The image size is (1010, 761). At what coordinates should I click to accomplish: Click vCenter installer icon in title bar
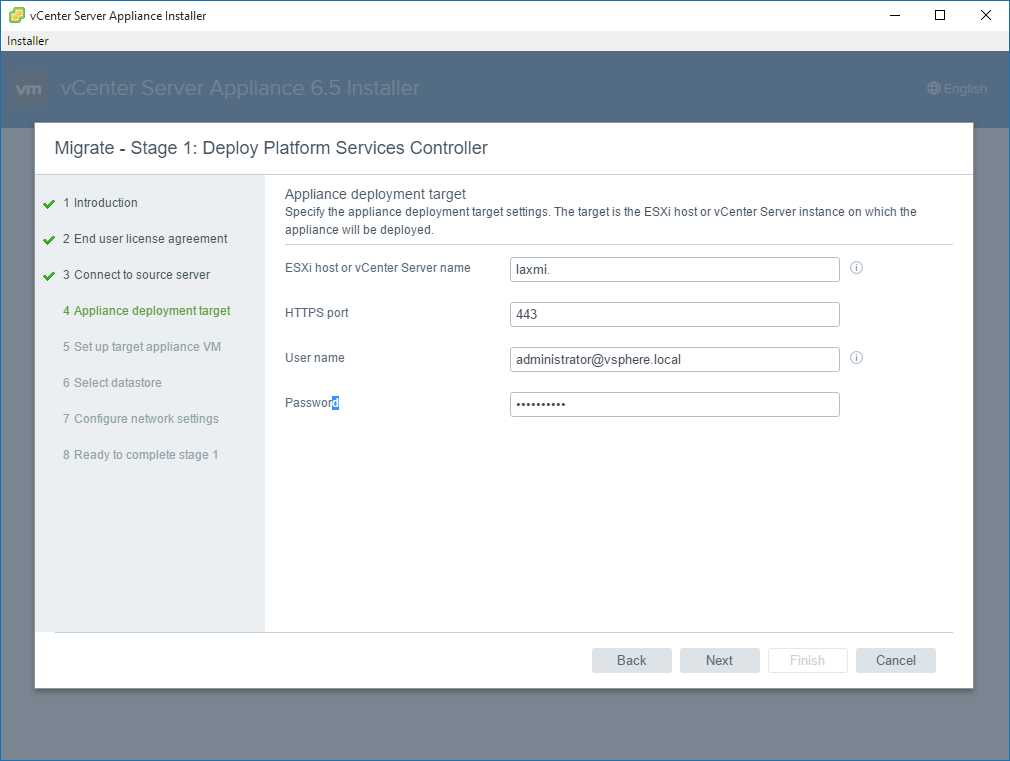17,16
